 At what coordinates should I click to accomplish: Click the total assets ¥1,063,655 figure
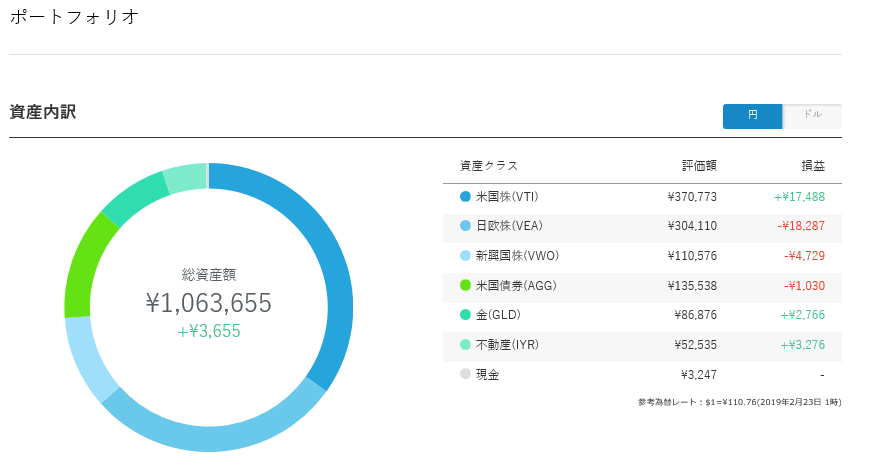[x=208, y=303]
